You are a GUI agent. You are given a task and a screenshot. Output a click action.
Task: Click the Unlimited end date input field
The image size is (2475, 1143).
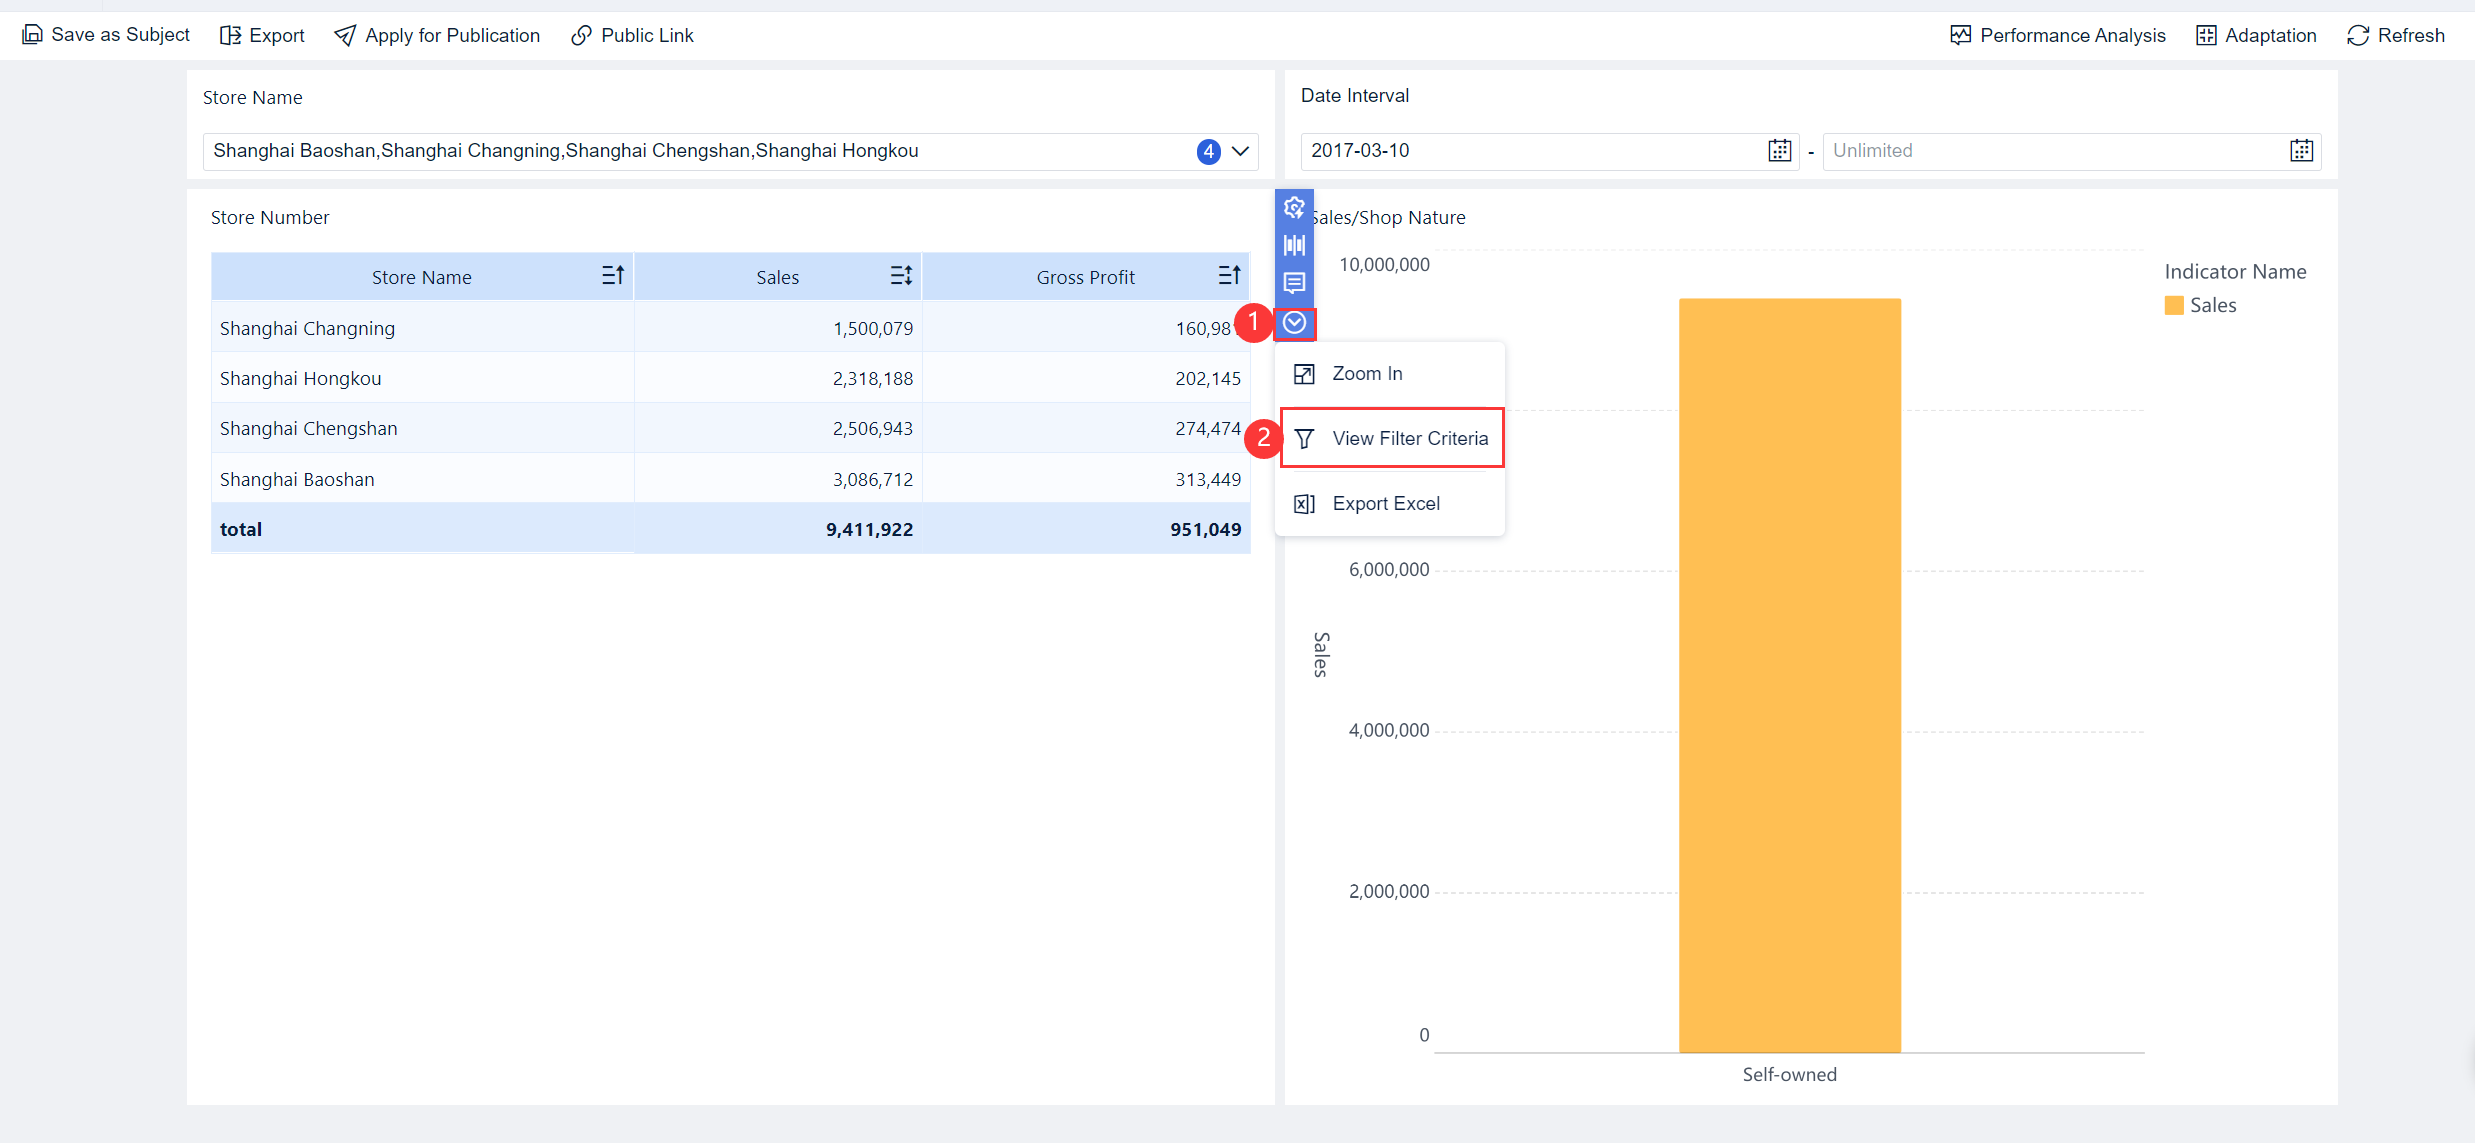pos(2050,150)
